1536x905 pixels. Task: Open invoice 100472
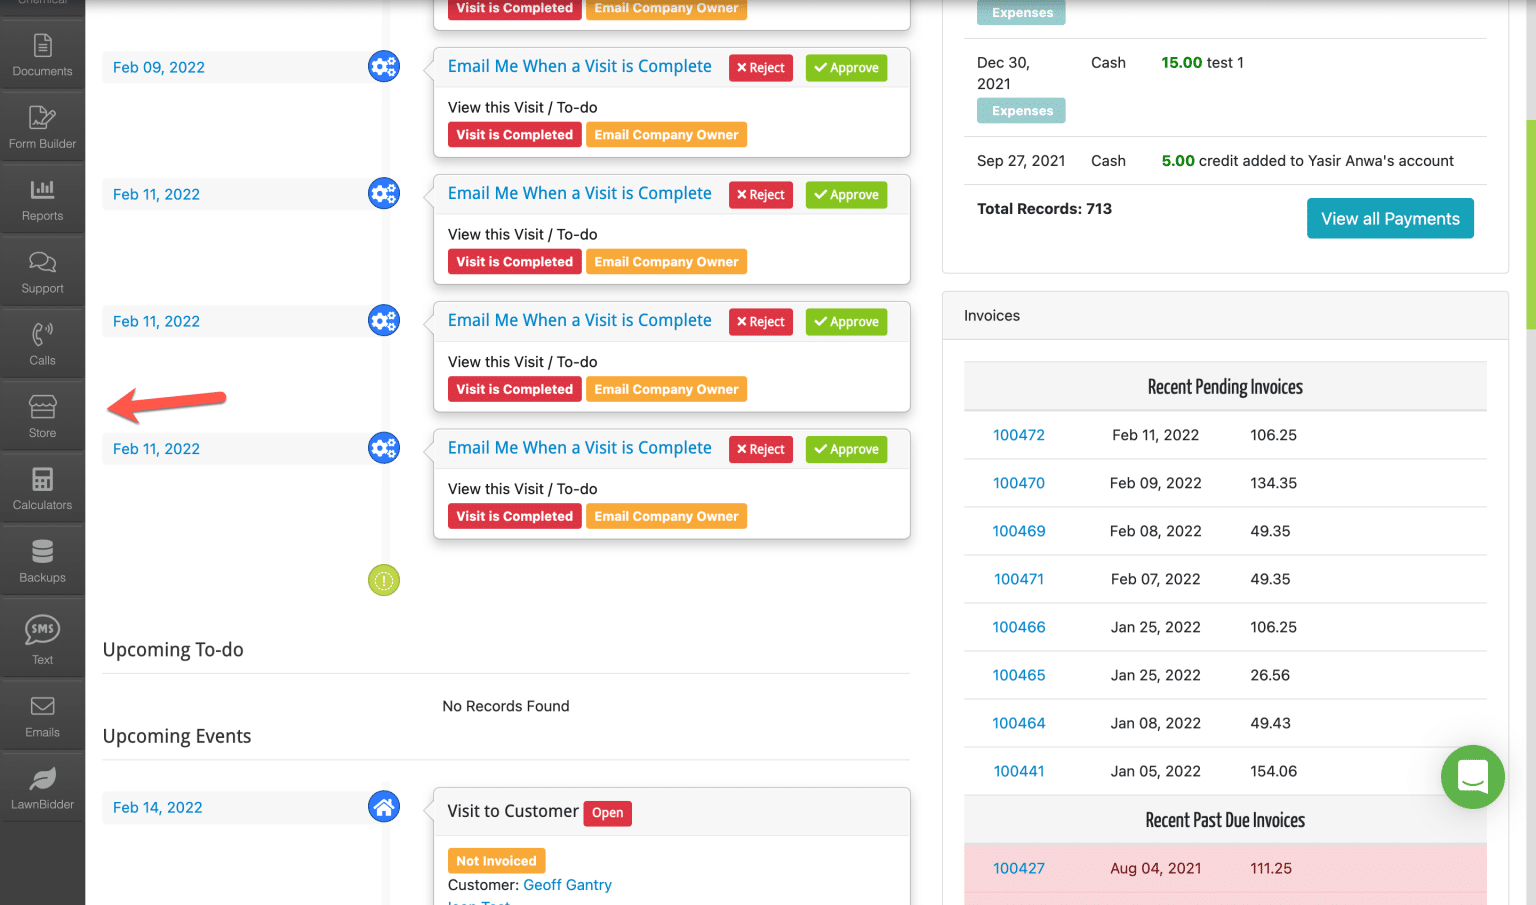tap(1019, 435)
